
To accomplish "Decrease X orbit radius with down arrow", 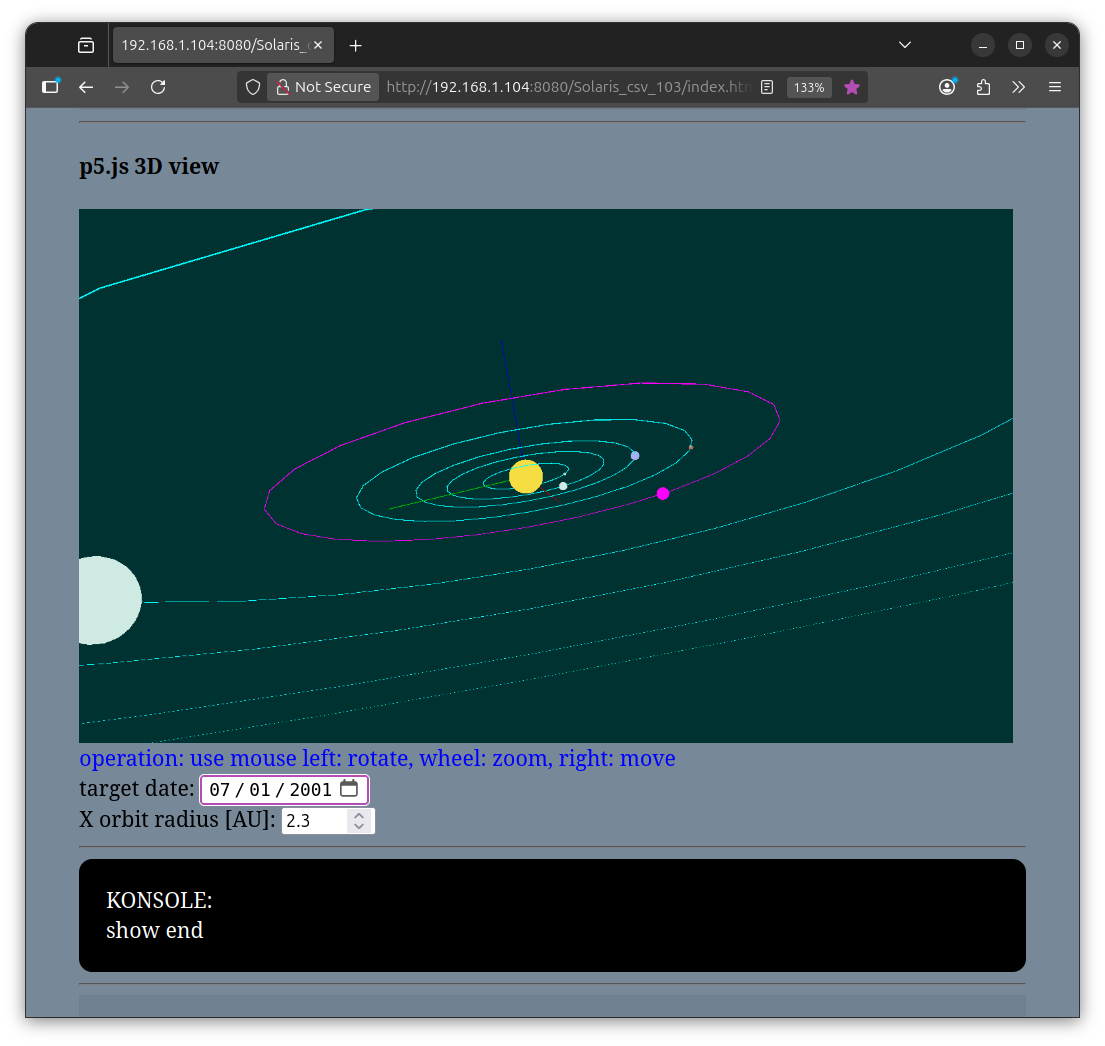I will click(359, 827).
